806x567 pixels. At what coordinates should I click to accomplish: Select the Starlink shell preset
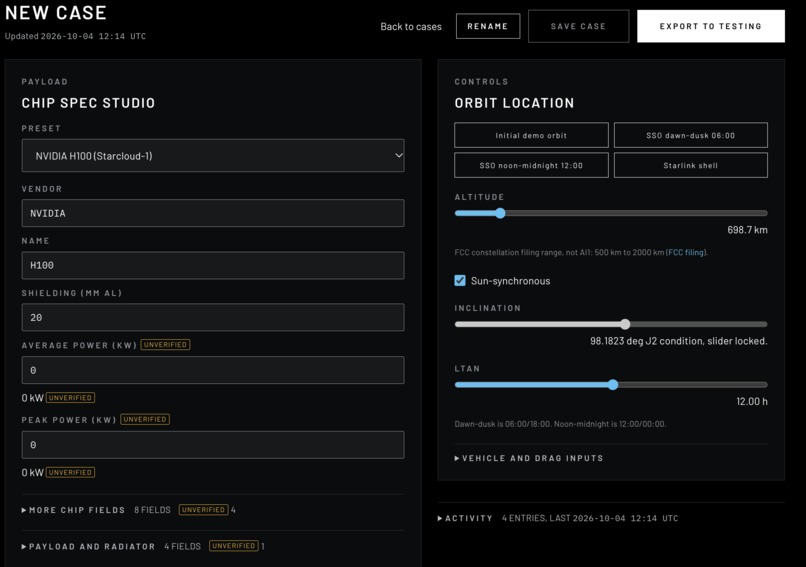(690, 165)
